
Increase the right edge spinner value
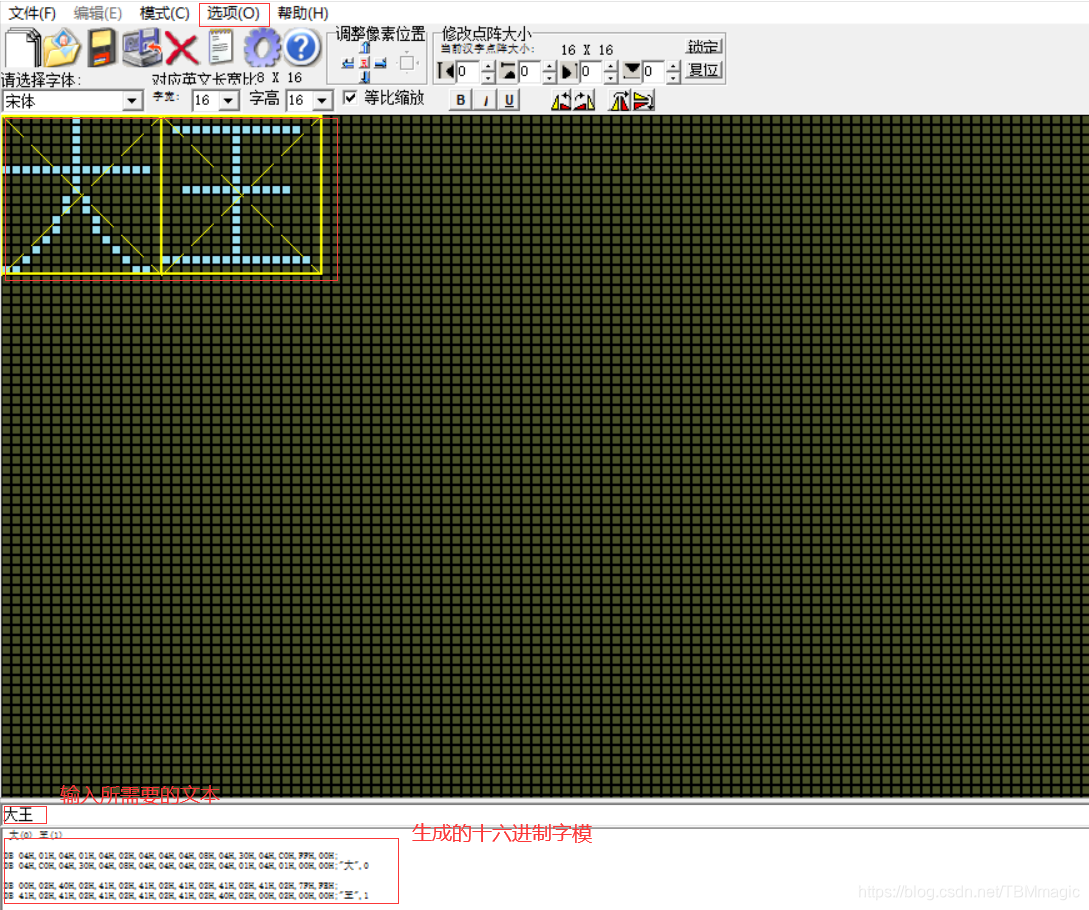pos(610,67)
